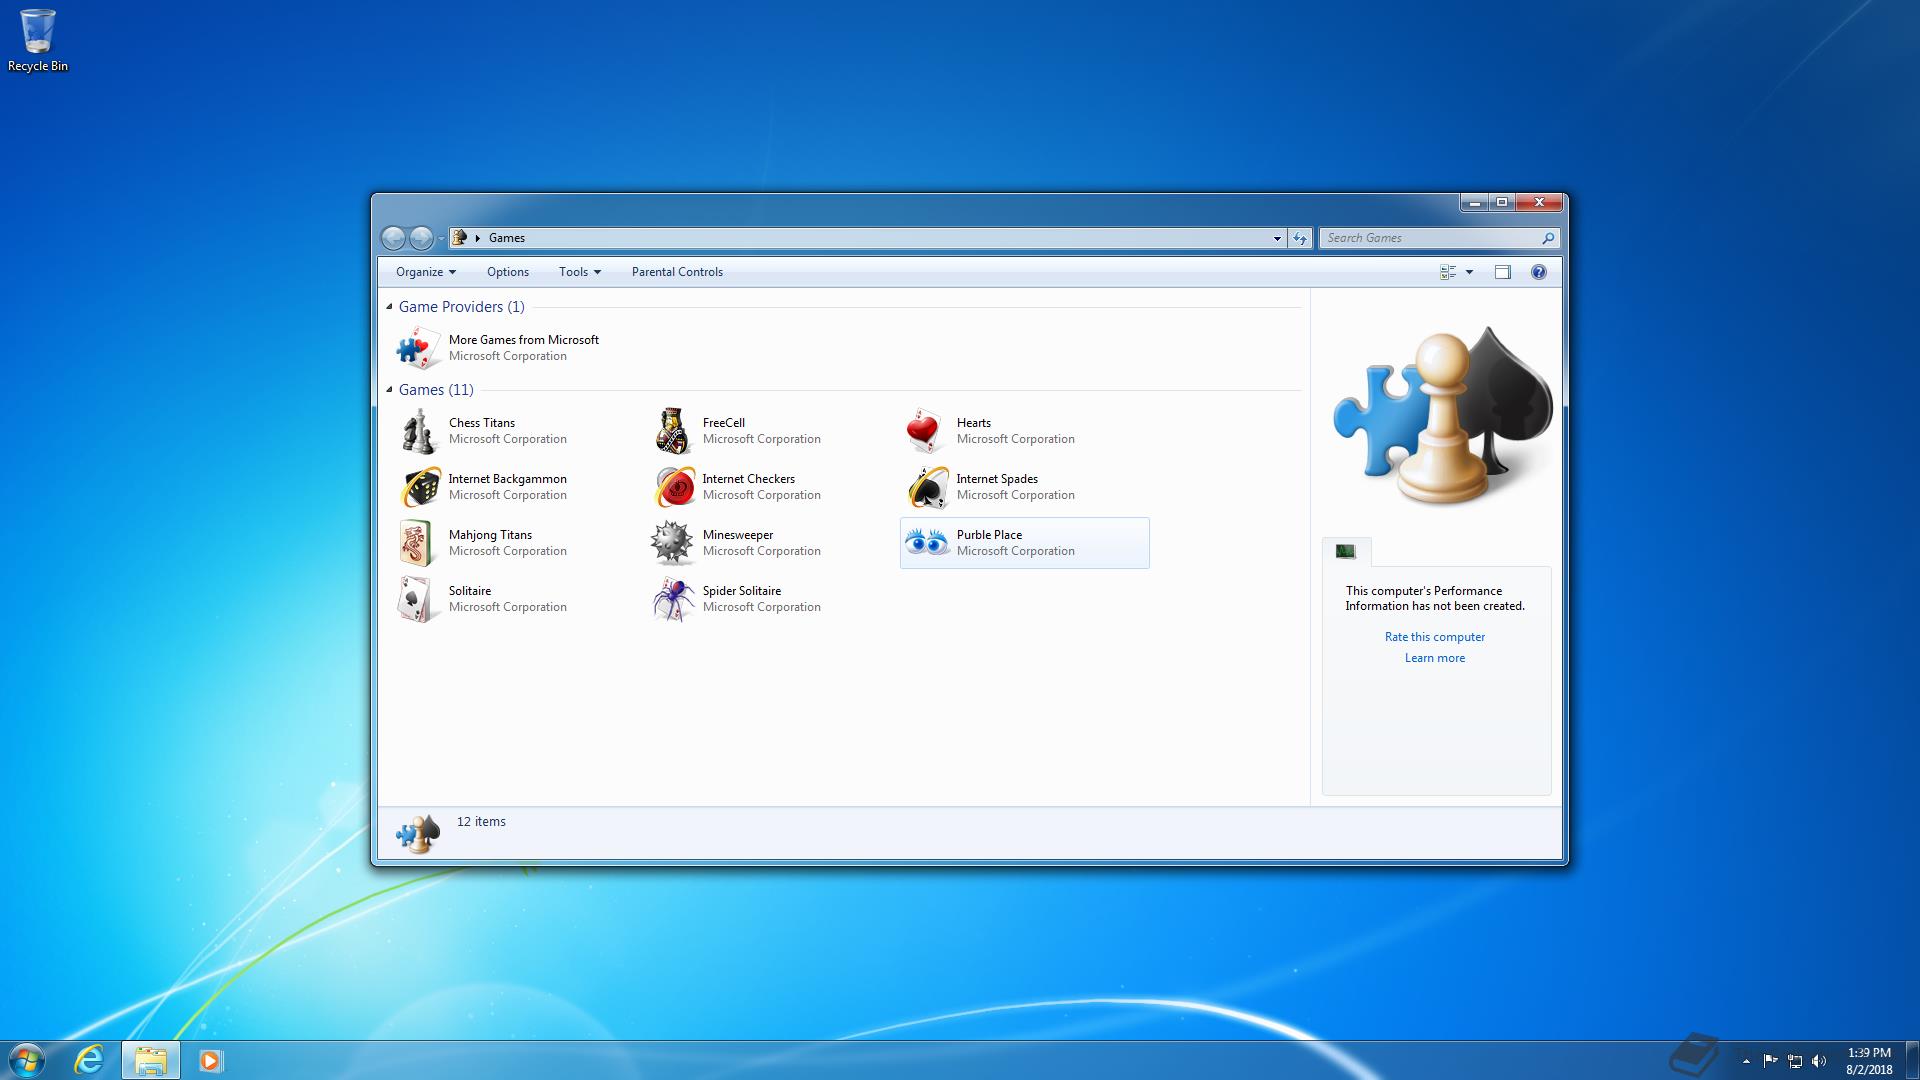The image size is (1920, 1080).
Task: Open the recent pages dropdown arrow
Action: tap(441, 239)
